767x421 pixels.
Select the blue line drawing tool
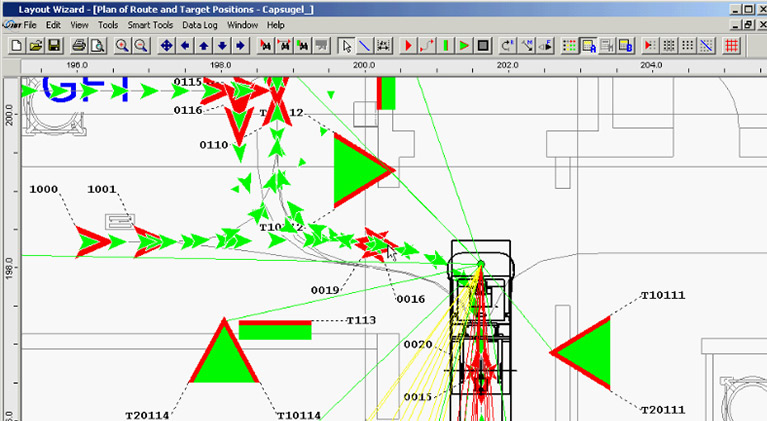(x=365, y=45)
